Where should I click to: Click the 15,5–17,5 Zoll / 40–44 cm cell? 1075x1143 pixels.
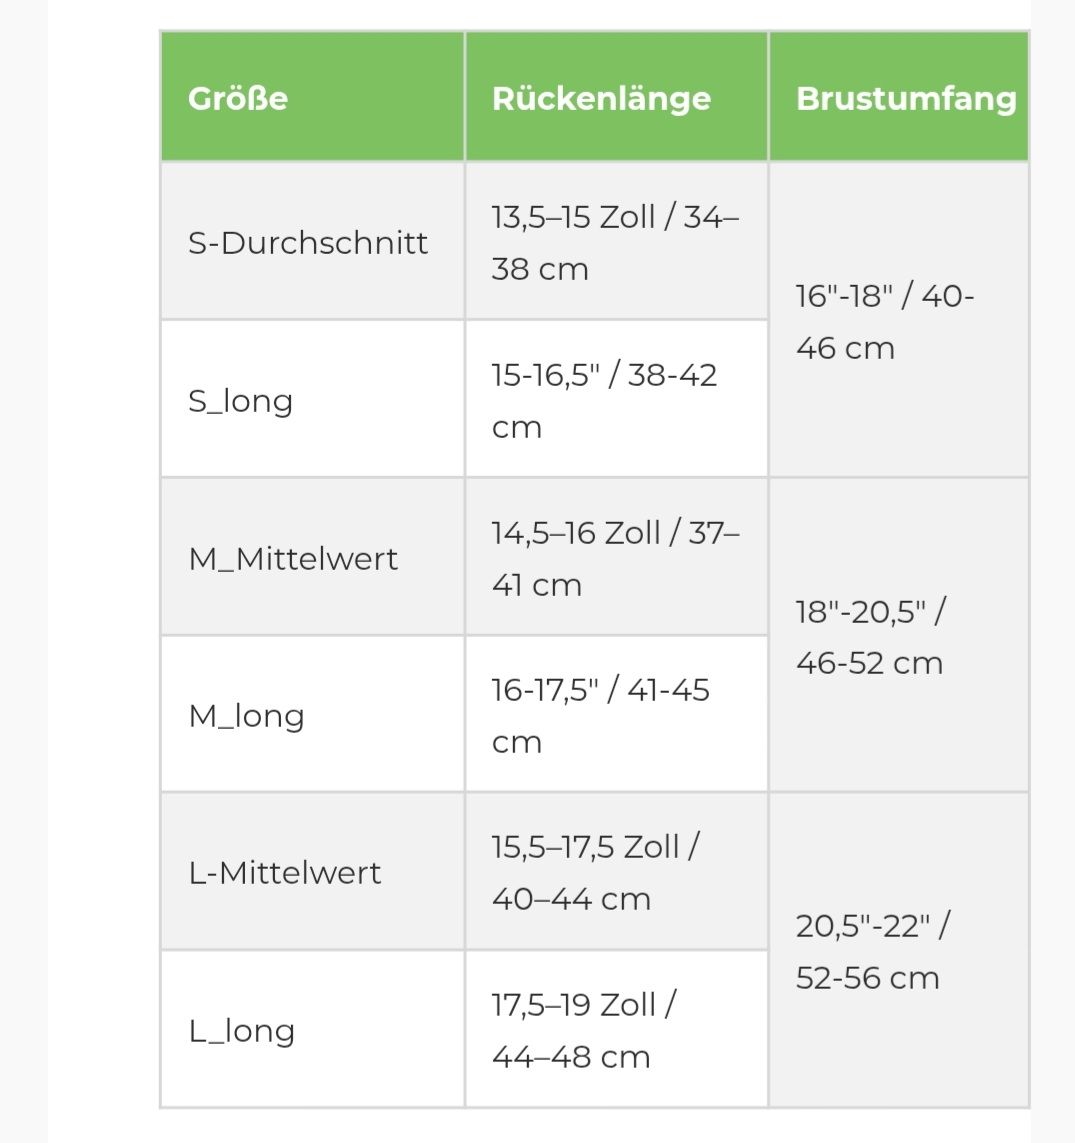(x=617, y=871)
